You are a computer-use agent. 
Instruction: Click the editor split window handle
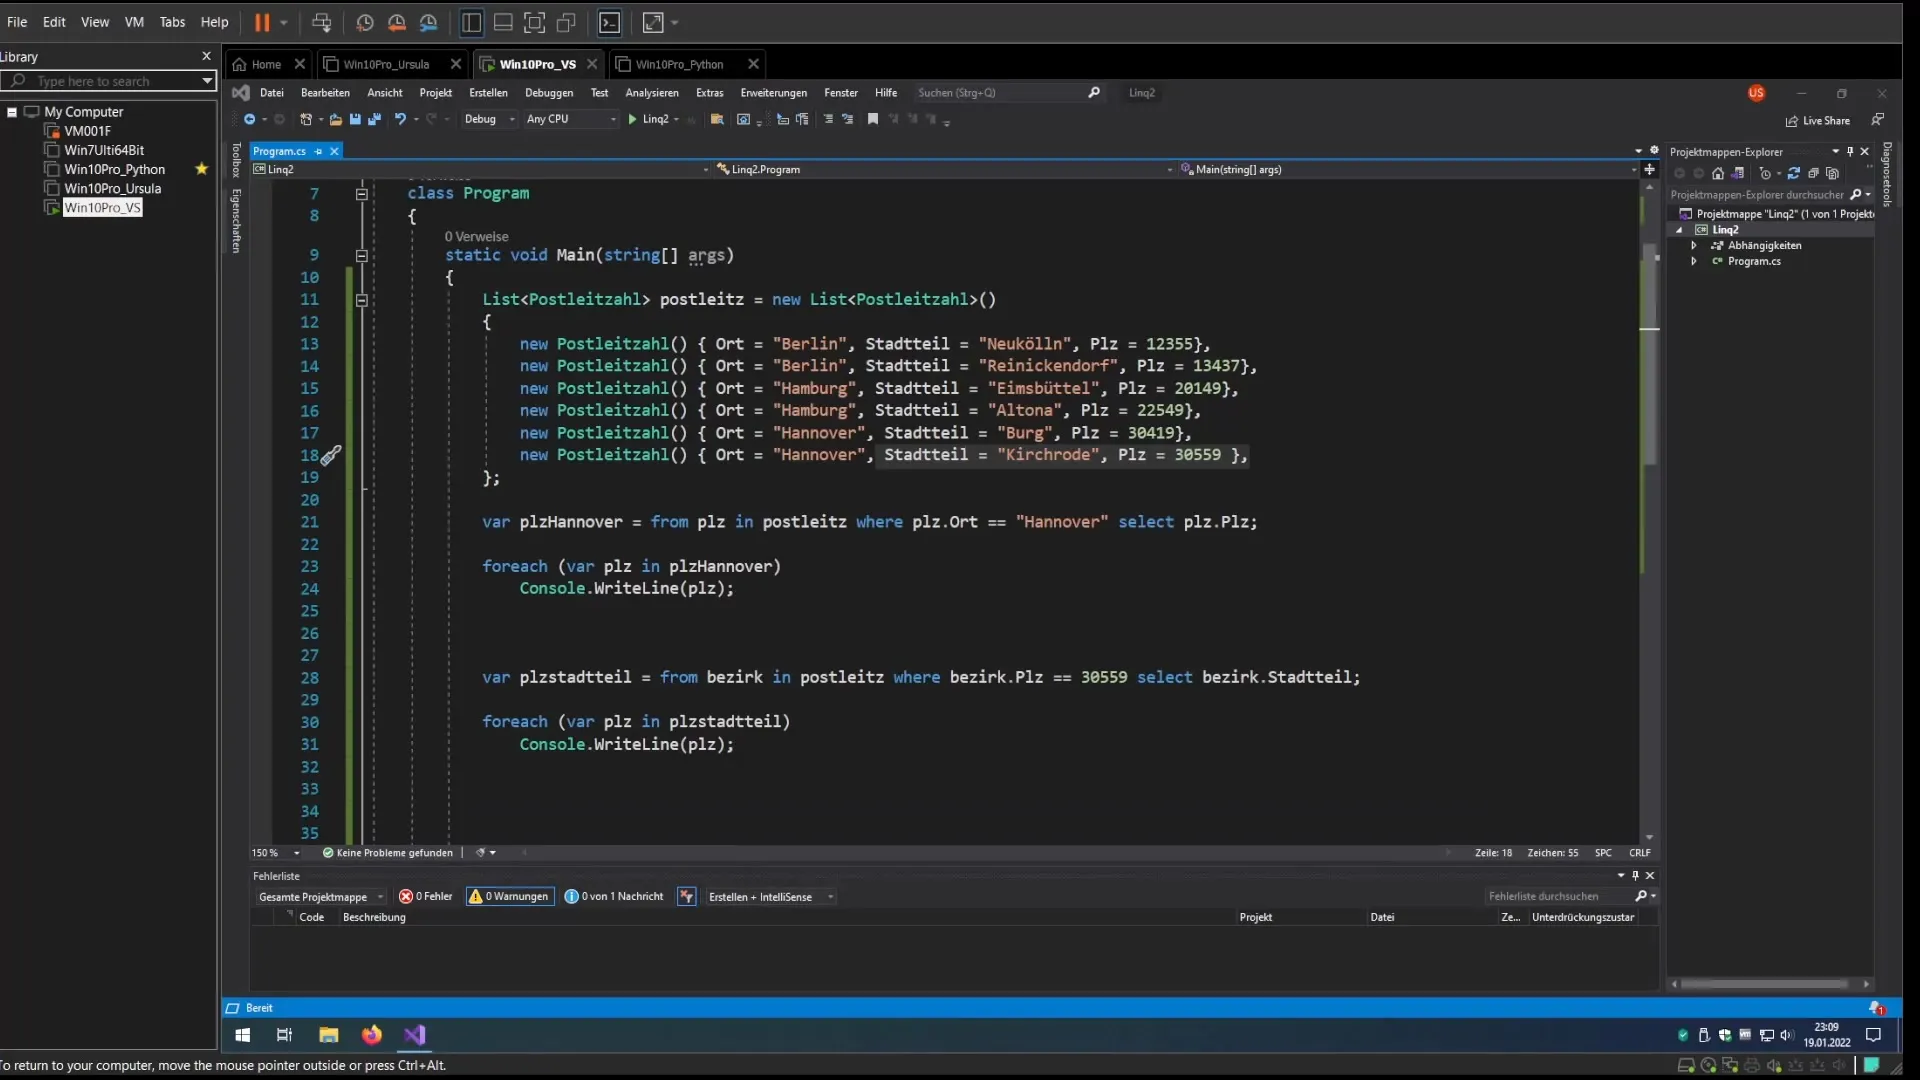pyautogui.click(x=1649, y=170)
